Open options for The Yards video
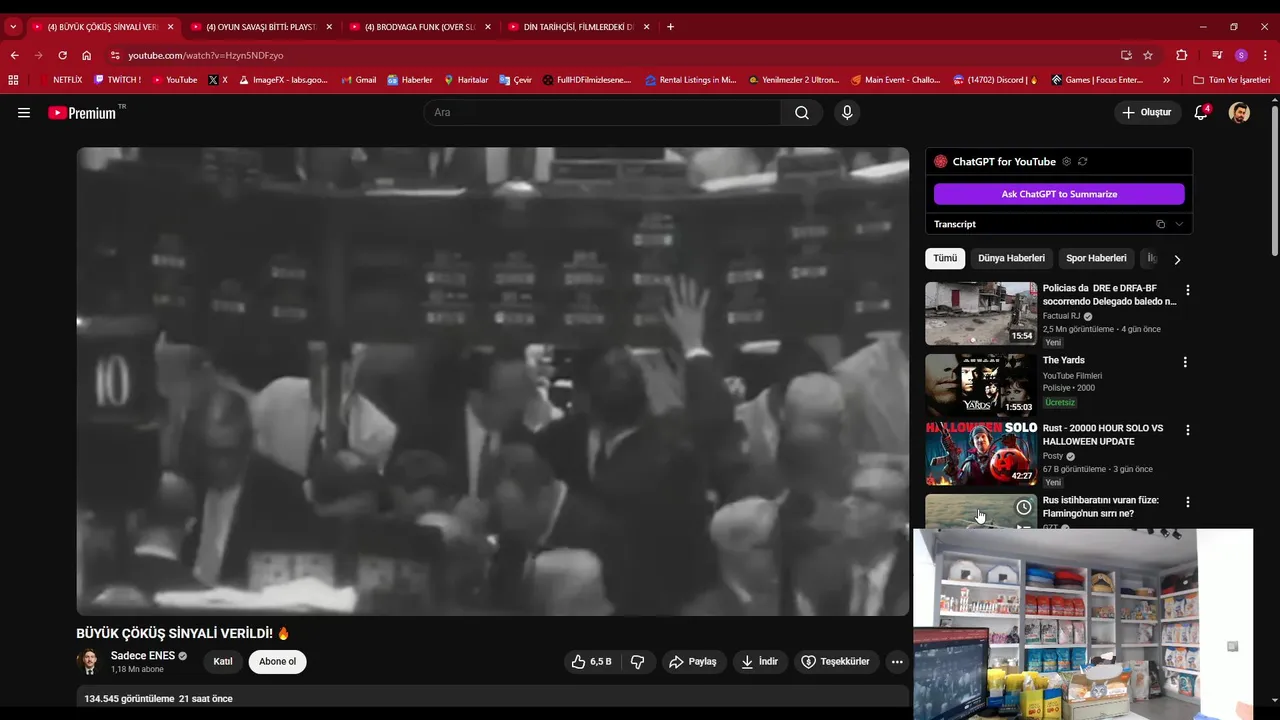 coord(1185,362)
